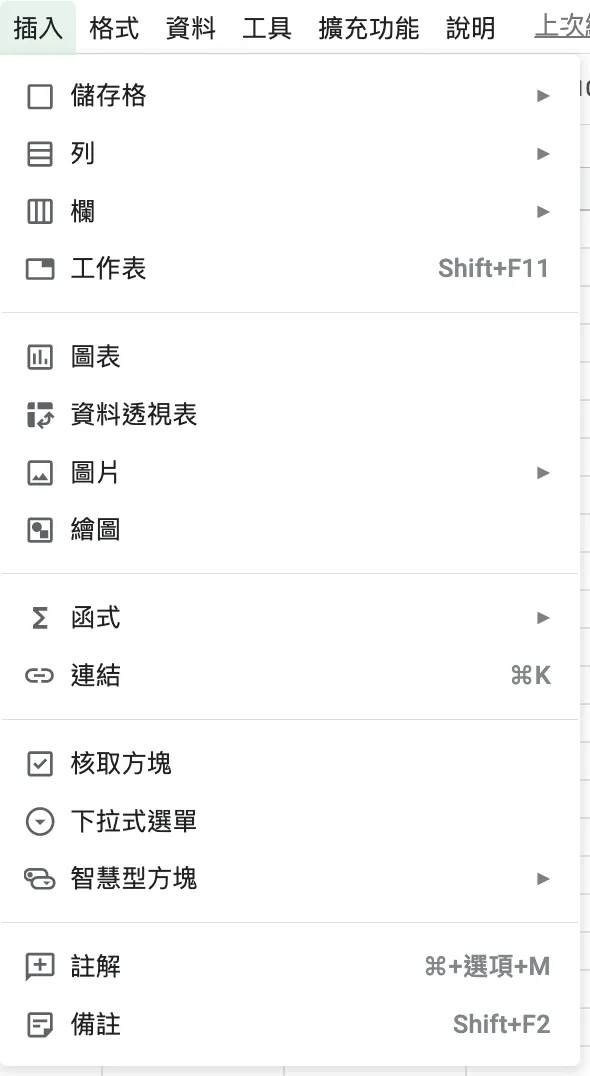Click the 資料透視表 pivot table icon

point(38,414)
